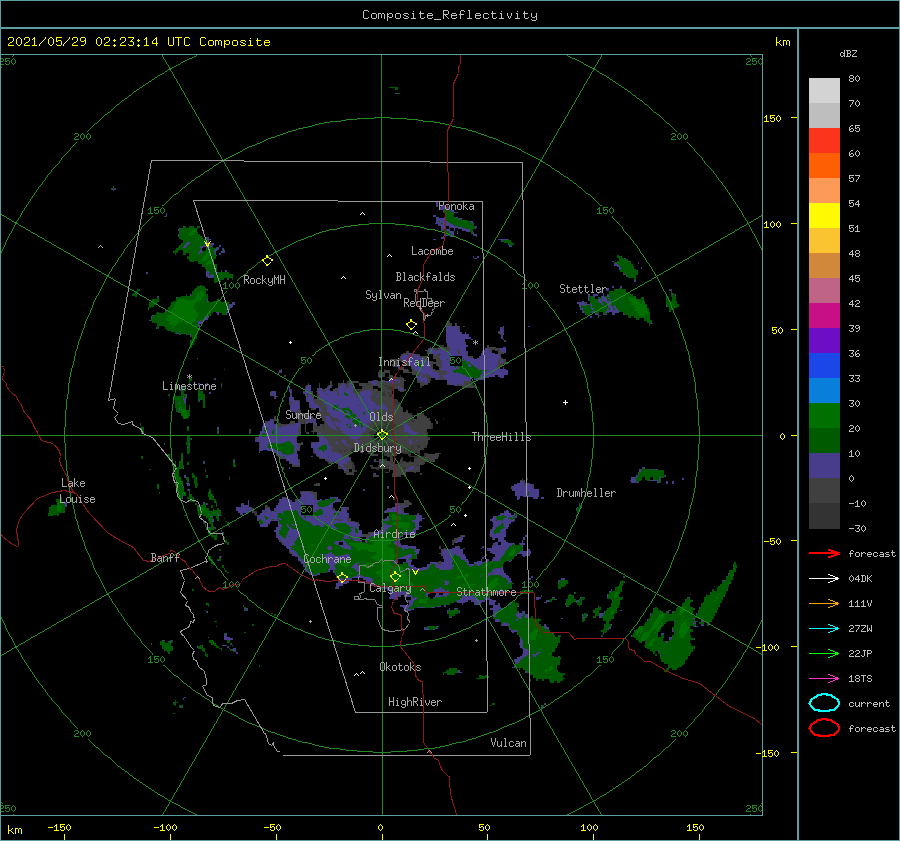The height and width of the screenshot is (841, 900).
Task: Click the ThreeHills city label
Action: pyautogui.click(x=501, y=437)
